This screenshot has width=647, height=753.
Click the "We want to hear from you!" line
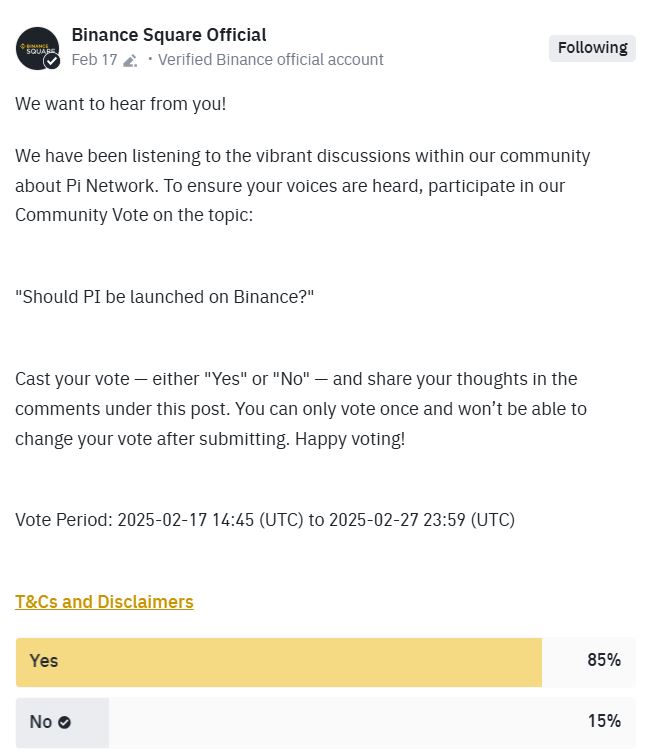[121, 104]
